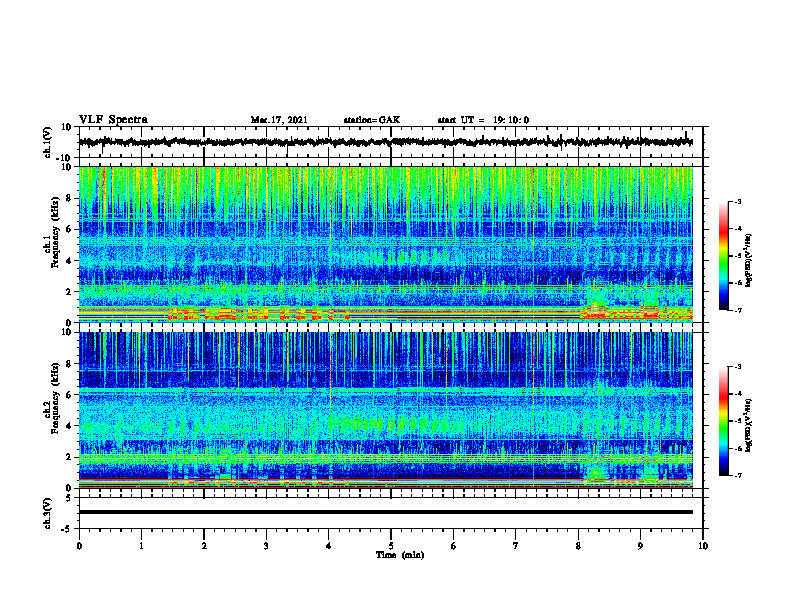Screen dimensions: 792x612
Task: Click the ch.2 frequency axis "2" tick label
Action: click(69, 457)
